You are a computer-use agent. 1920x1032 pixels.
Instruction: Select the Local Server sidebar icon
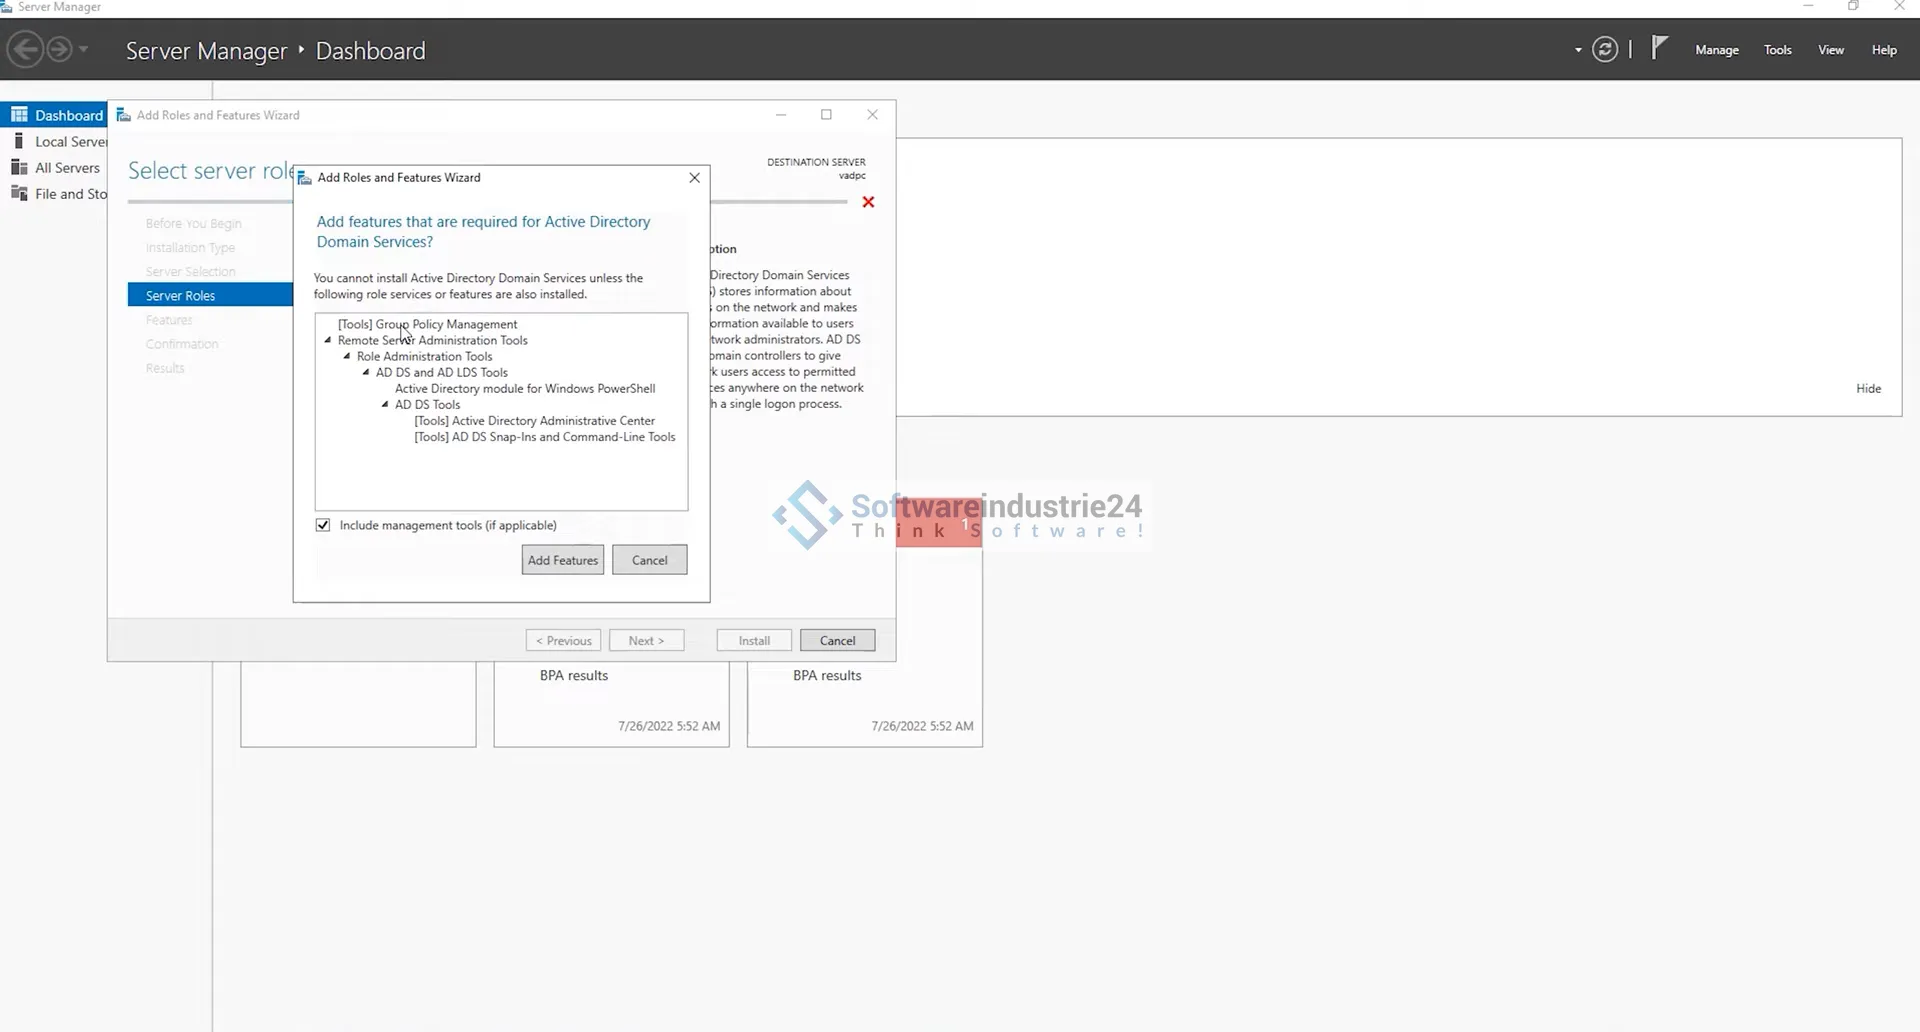point(19,141)
